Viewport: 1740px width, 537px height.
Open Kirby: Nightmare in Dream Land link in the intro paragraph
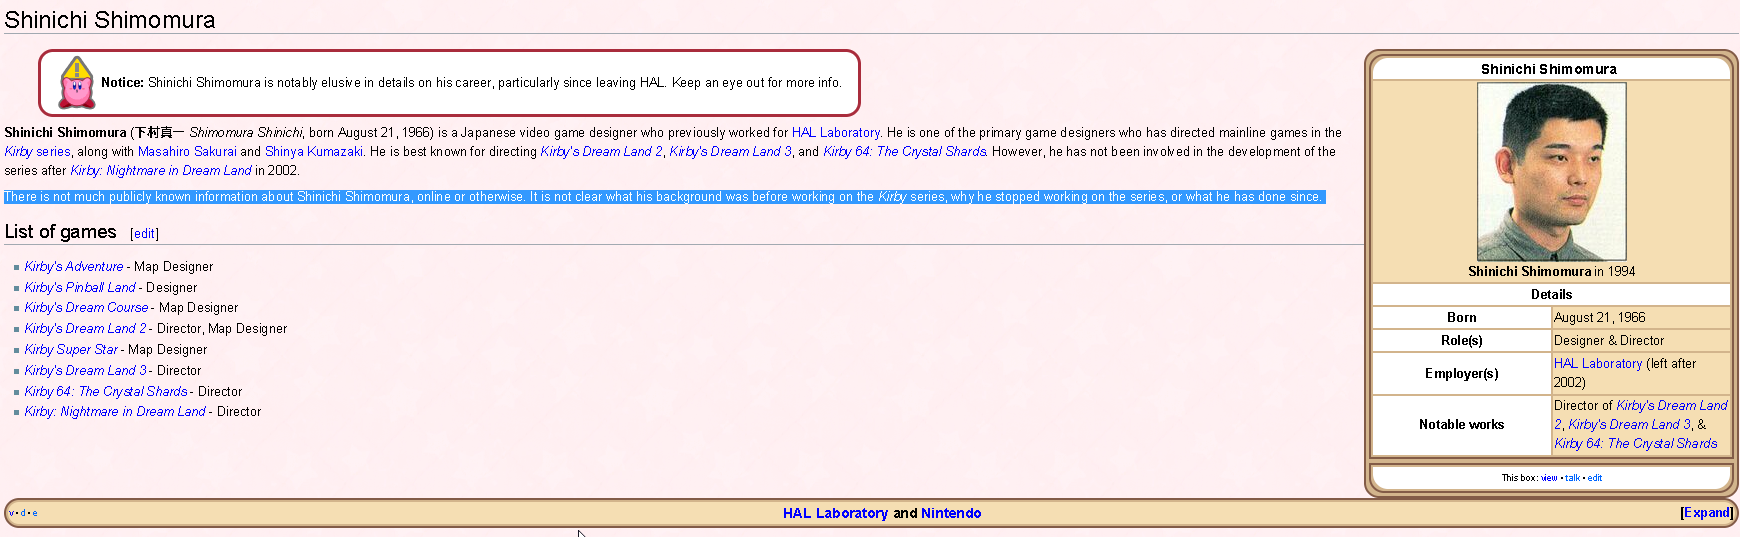(x=161, y=170)
